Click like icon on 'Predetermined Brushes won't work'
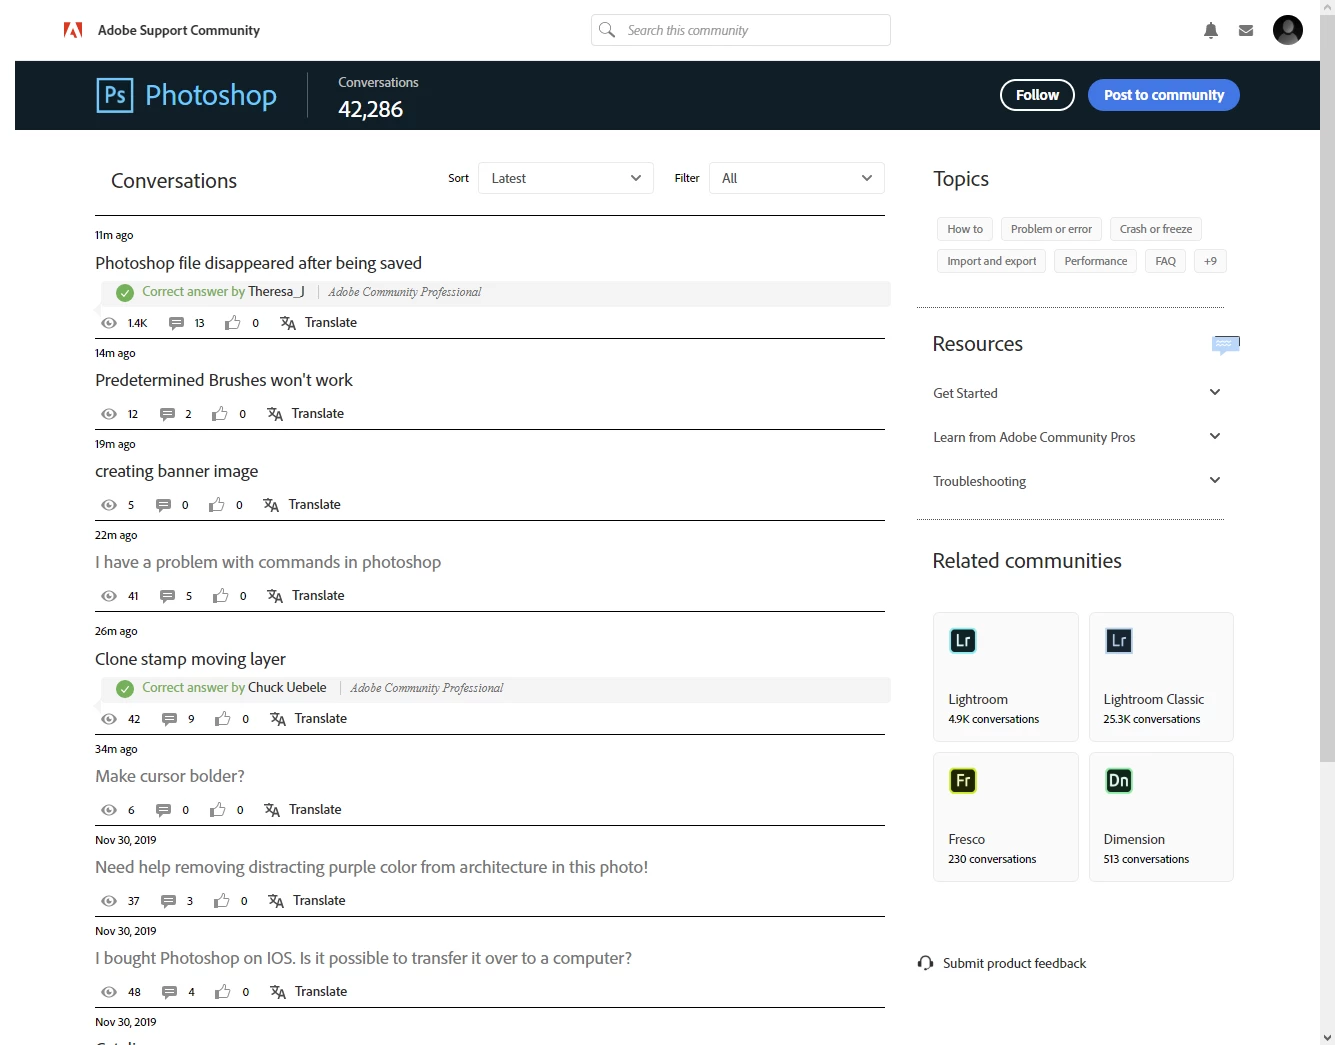 [220, 414]
